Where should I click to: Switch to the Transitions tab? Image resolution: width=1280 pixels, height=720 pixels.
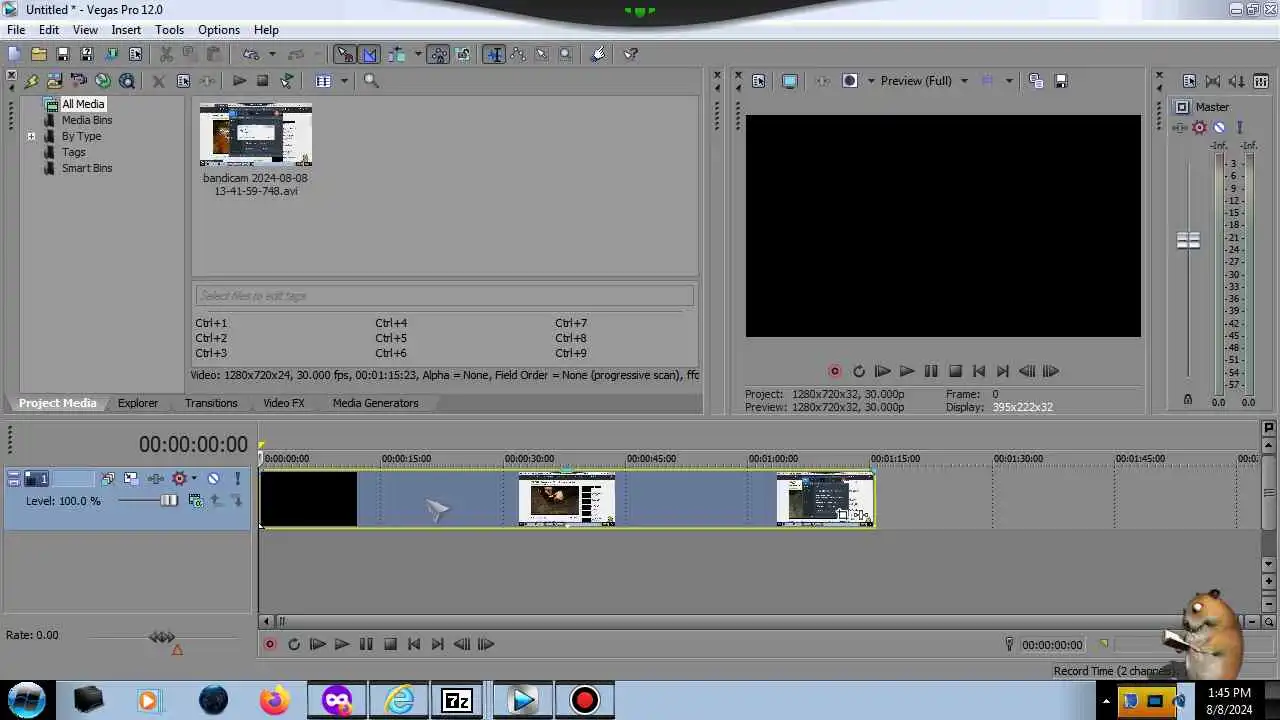pos(211,403)
